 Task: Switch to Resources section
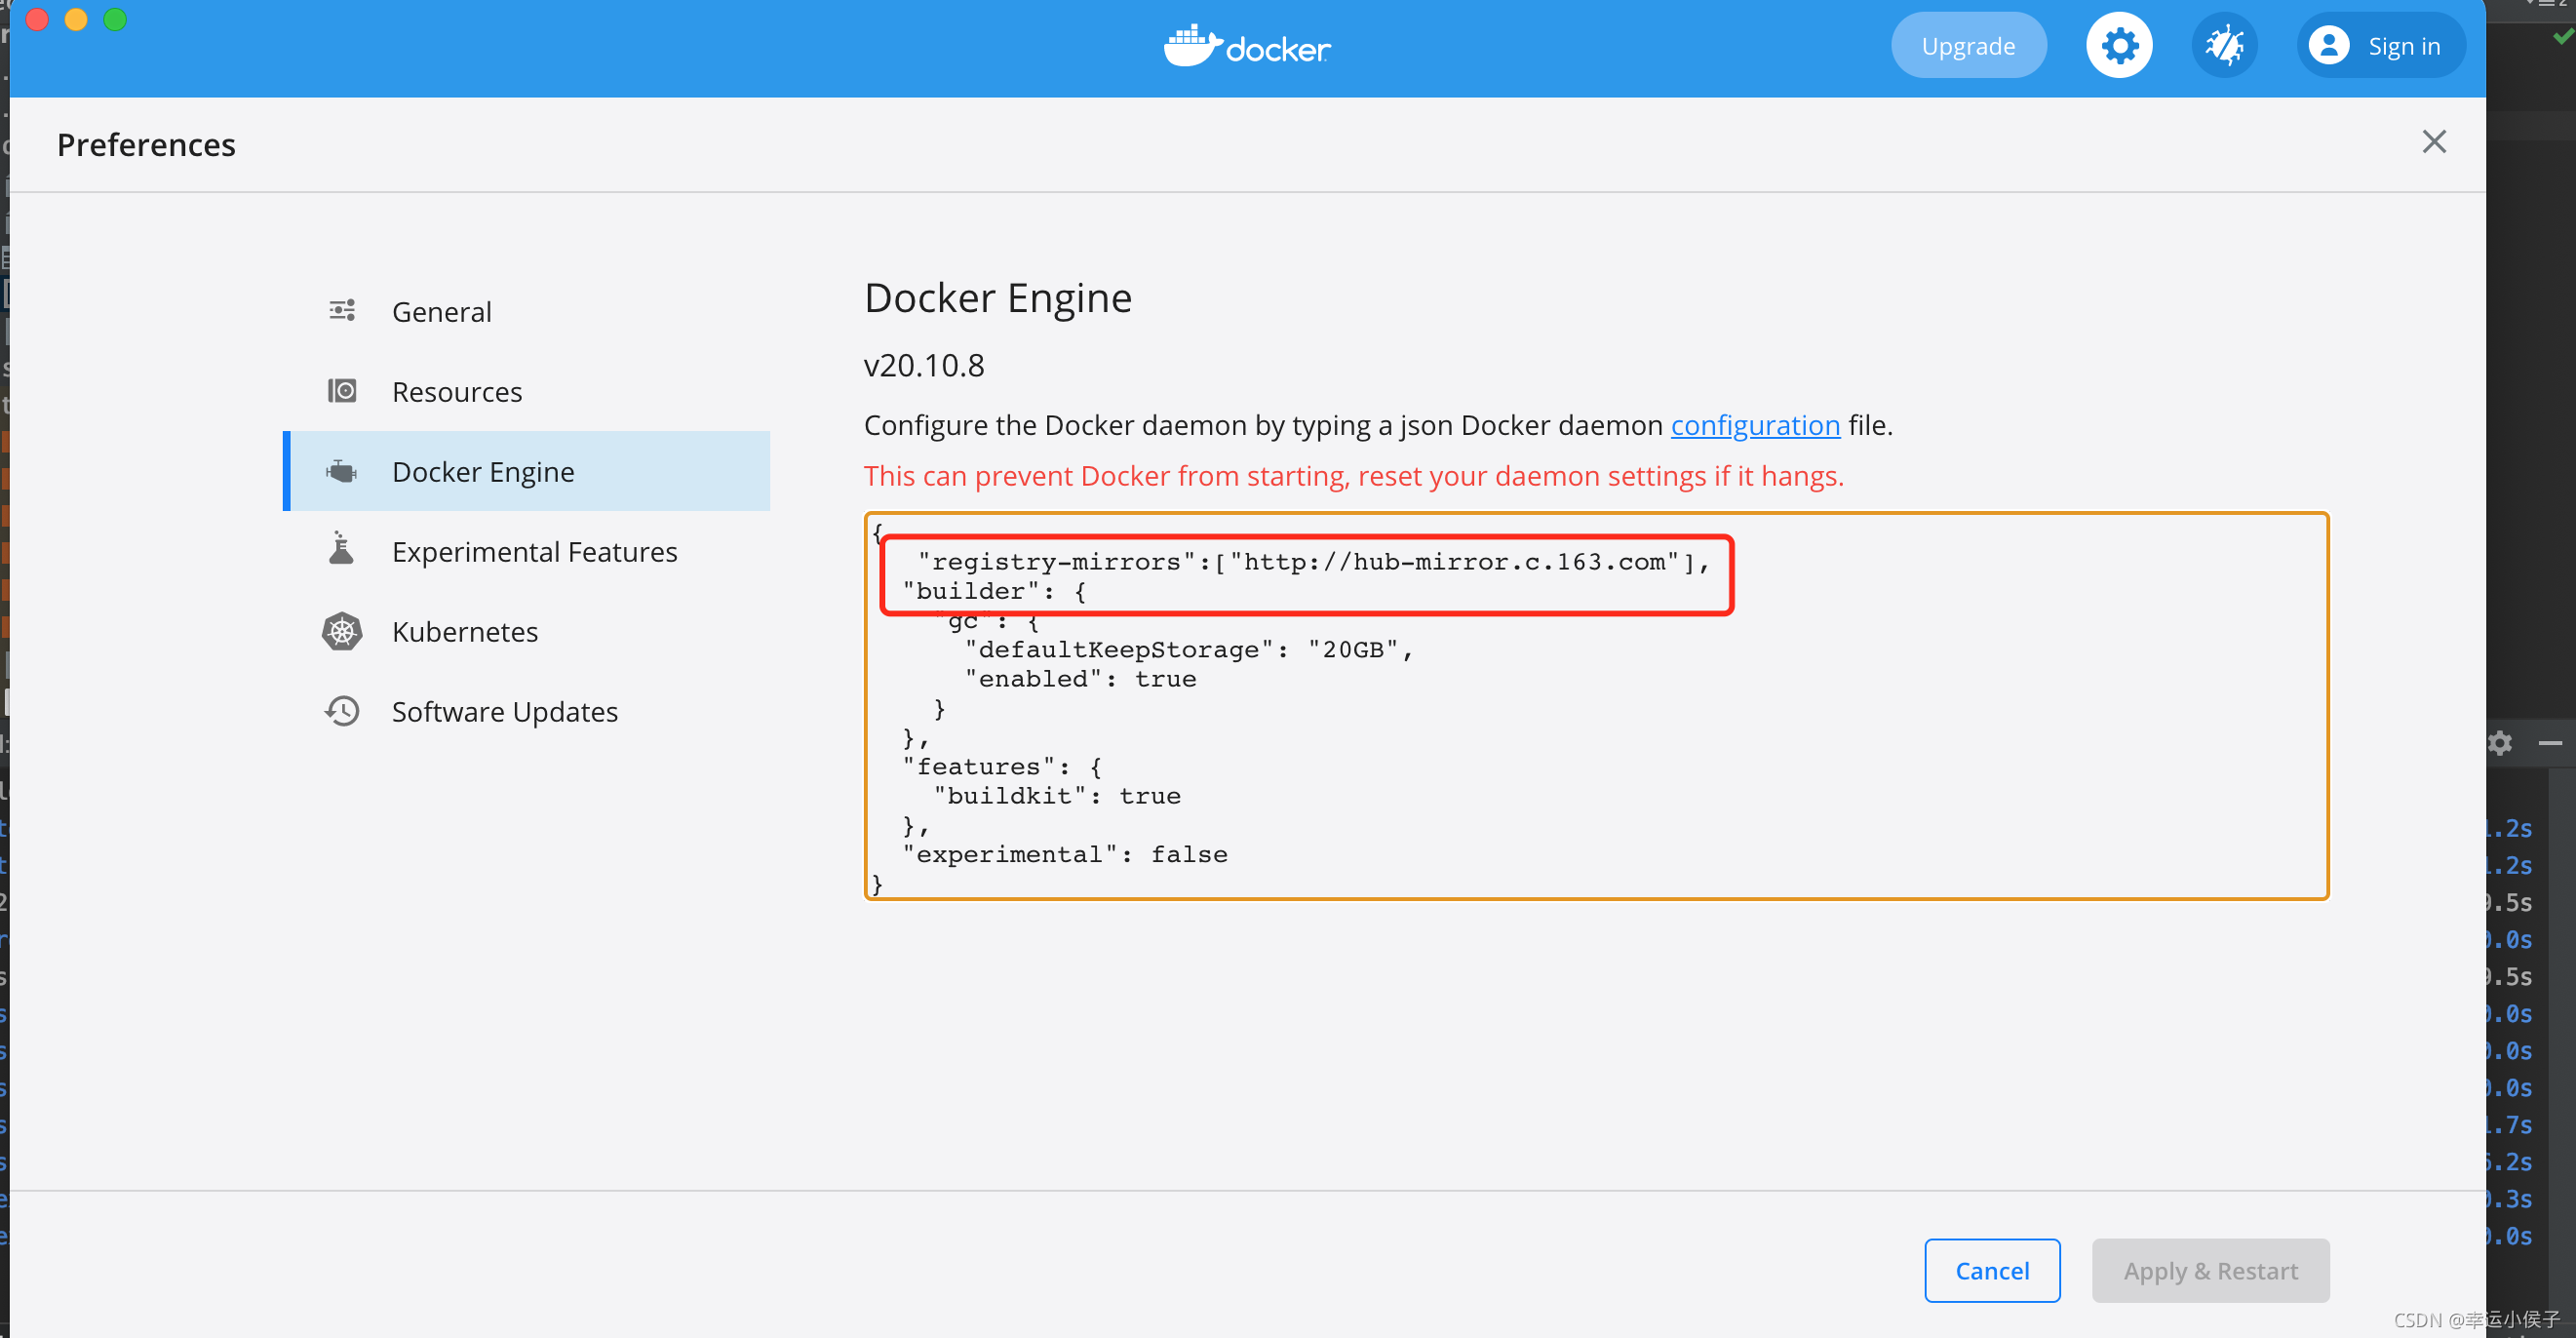(x=457, y=392)
